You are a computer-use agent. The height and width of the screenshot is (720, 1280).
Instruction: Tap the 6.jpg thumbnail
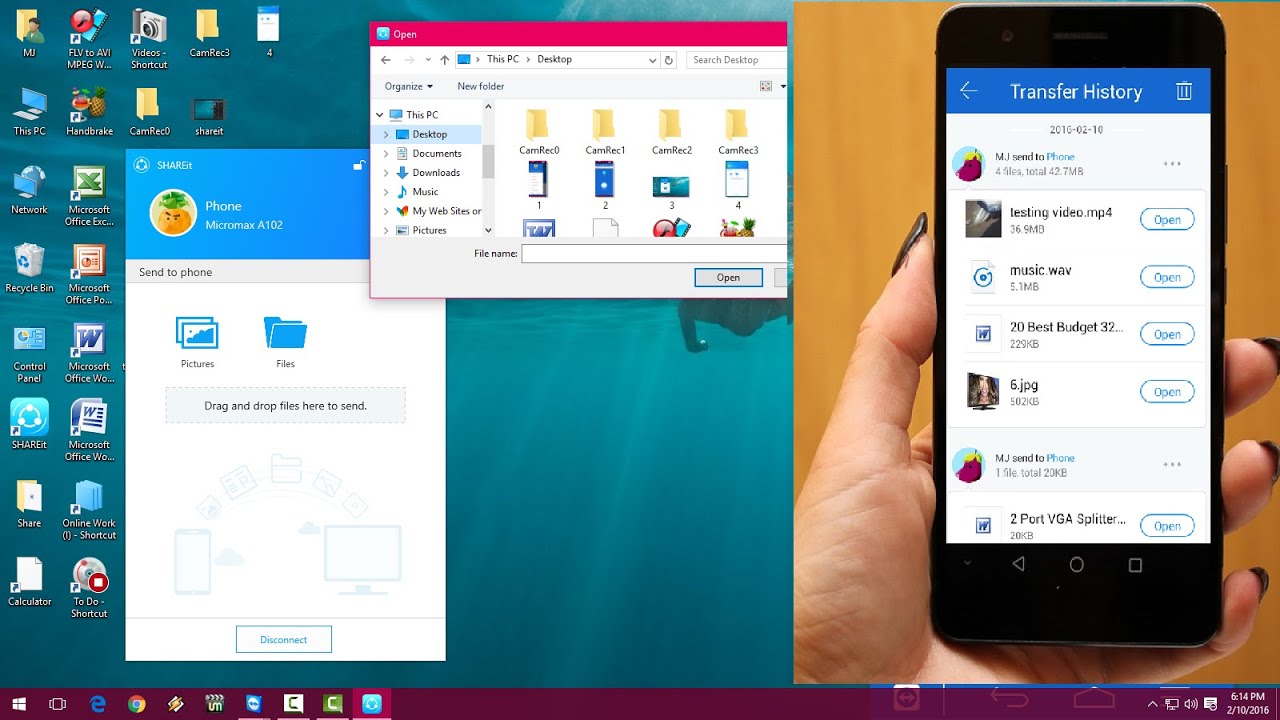[983, 391]
